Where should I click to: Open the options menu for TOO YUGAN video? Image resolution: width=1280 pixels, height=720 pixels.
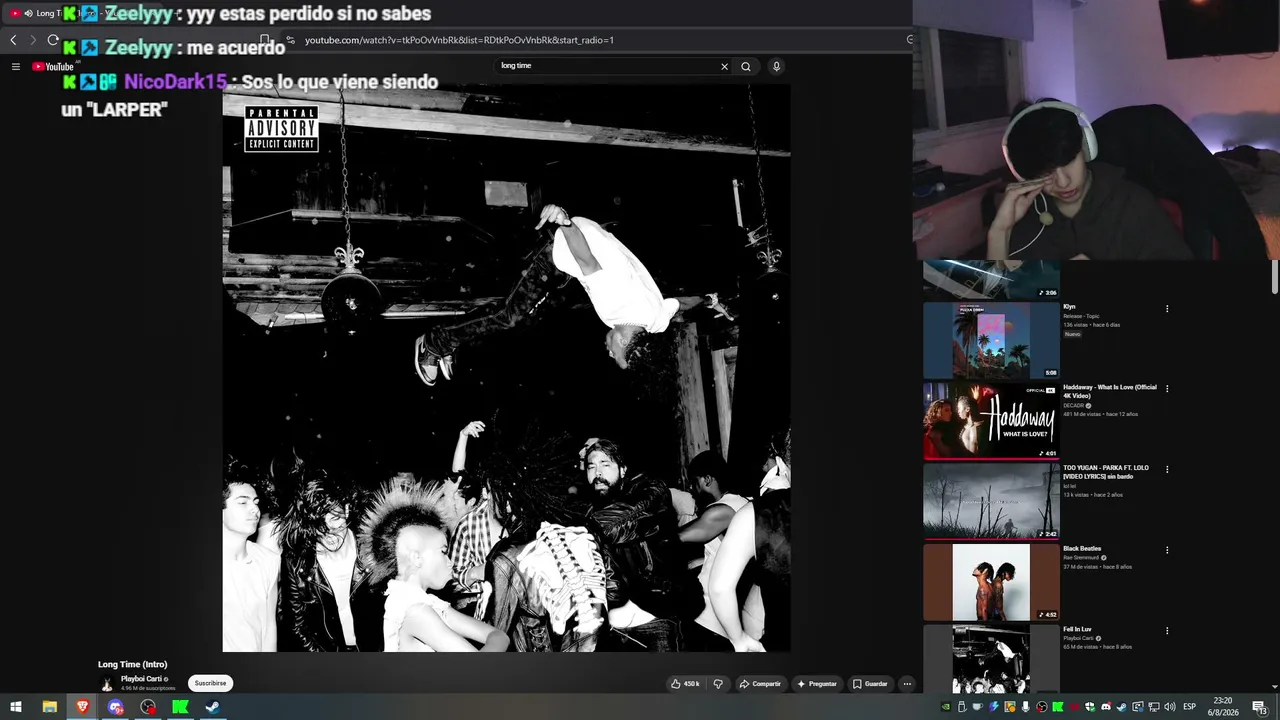(x=1167, y=470)
